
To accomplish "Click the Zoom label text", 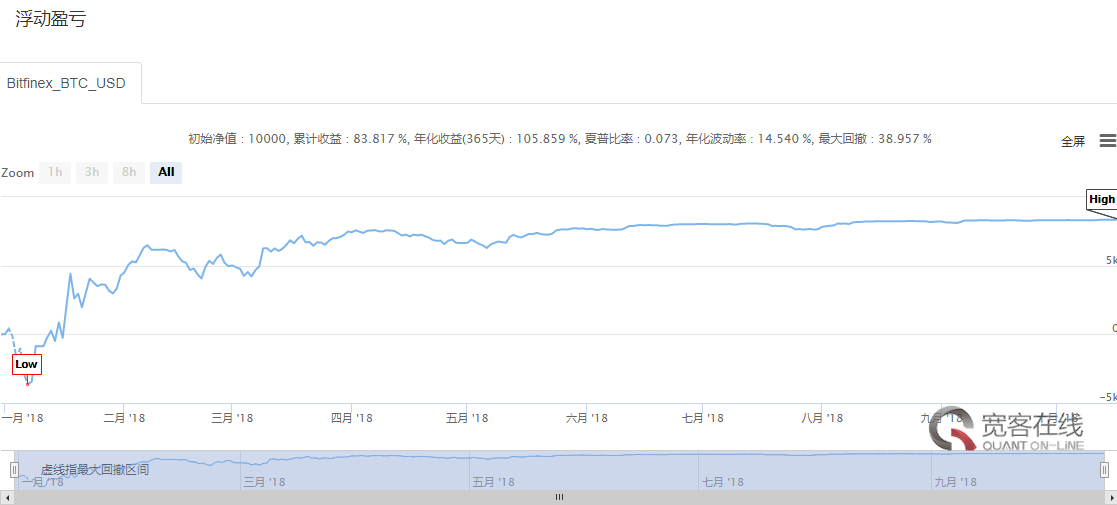I will point(18,173).
